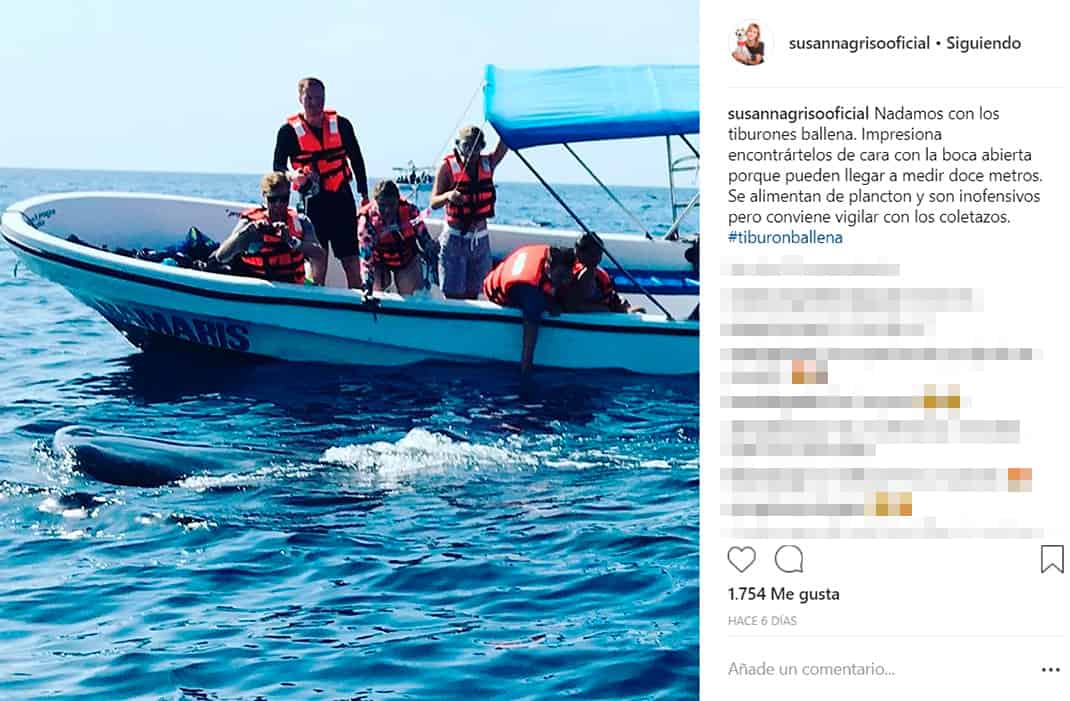The height and width of the screenshot is (701, 1070).
Task: Open susannagrisooficial profile picture avatar
Action: coord(751,44)
